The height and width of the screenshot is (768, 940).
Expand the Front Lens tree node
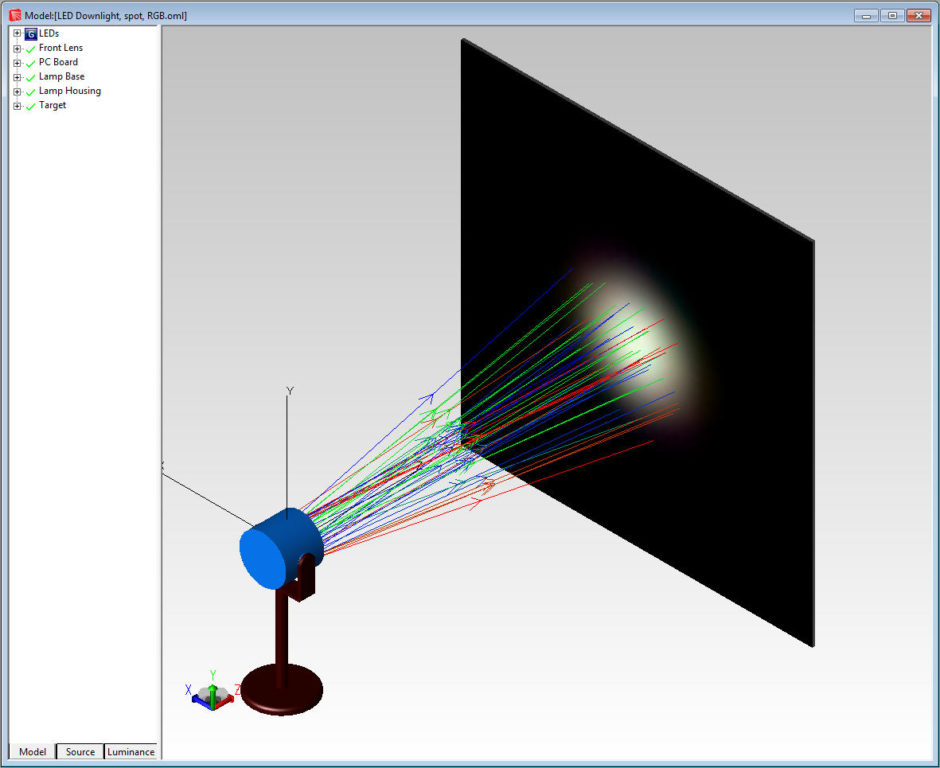pyautogui.click(x=16, y=48)
